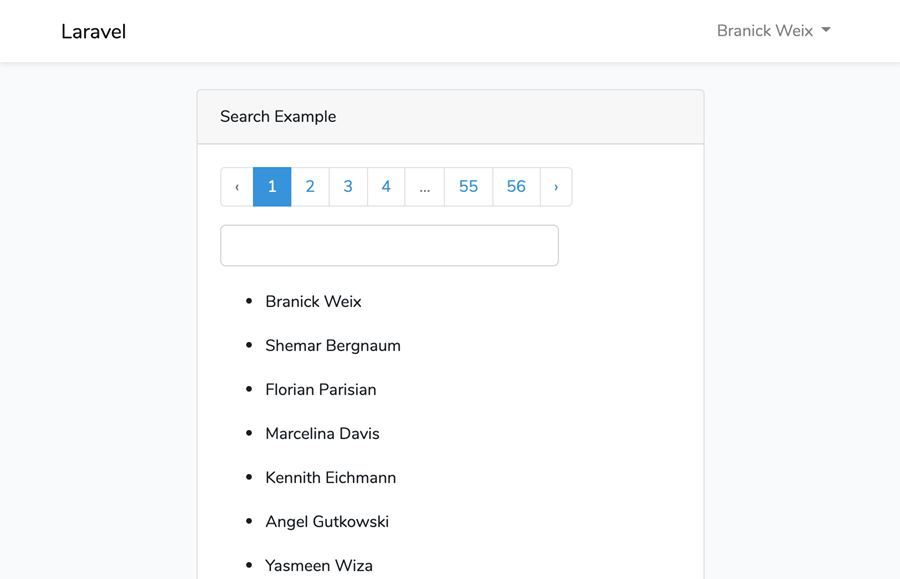The height and width of the screenshot is (579, 900).
Task: Select Shemar Bergnaum in the list
Action: click(332, 346)
